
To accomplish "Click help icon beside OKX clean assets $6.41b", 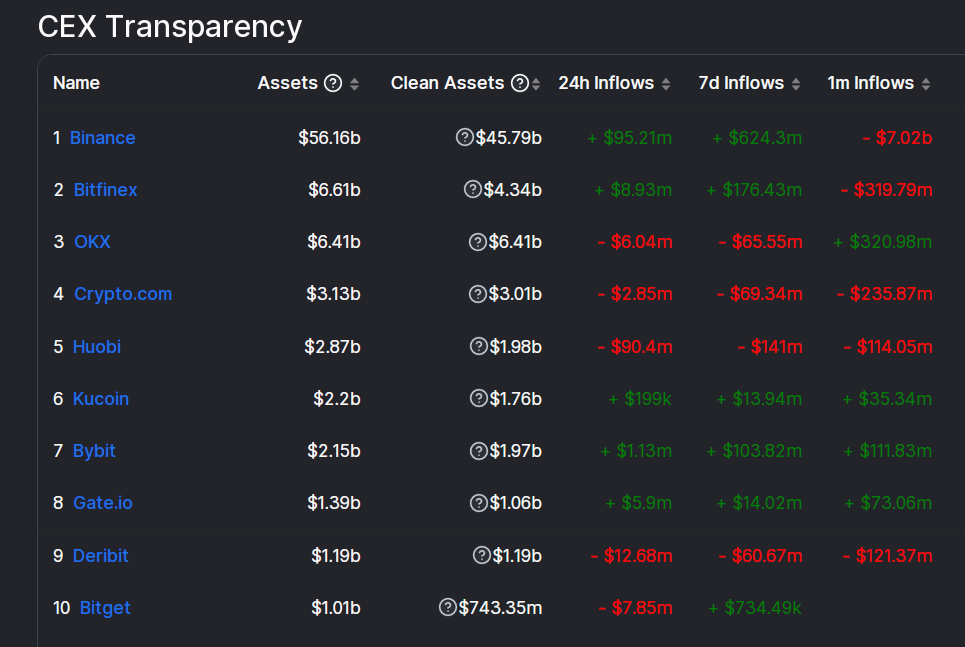I will coord(478,242).
